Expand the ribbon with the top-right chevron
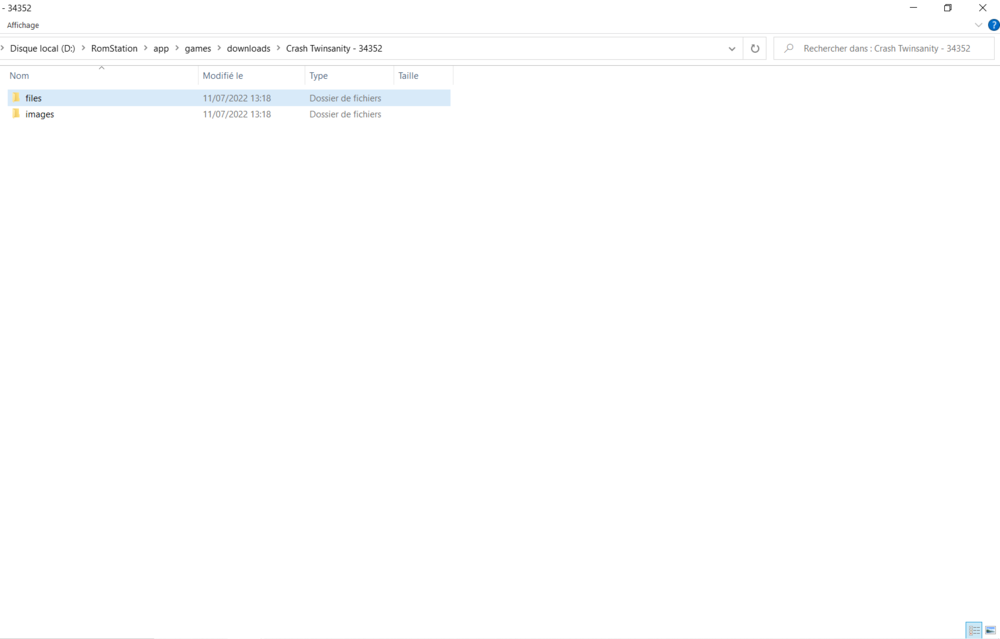The image size is (1000, 639). click(978, 25)
